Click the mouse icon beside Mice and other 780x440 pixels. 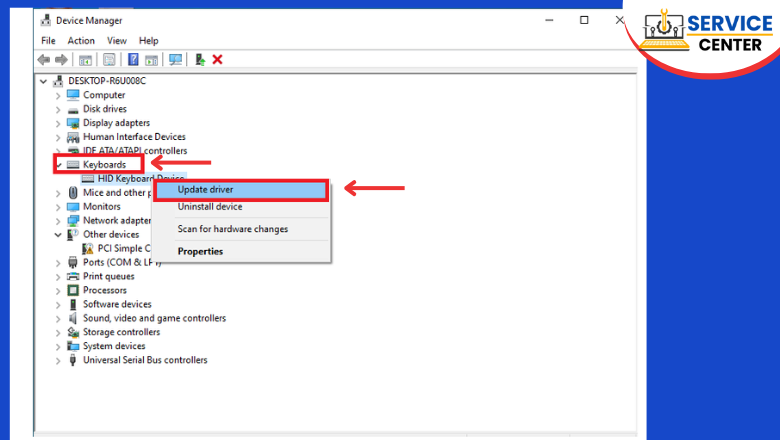pyautogui.click(x=73, y=192)
